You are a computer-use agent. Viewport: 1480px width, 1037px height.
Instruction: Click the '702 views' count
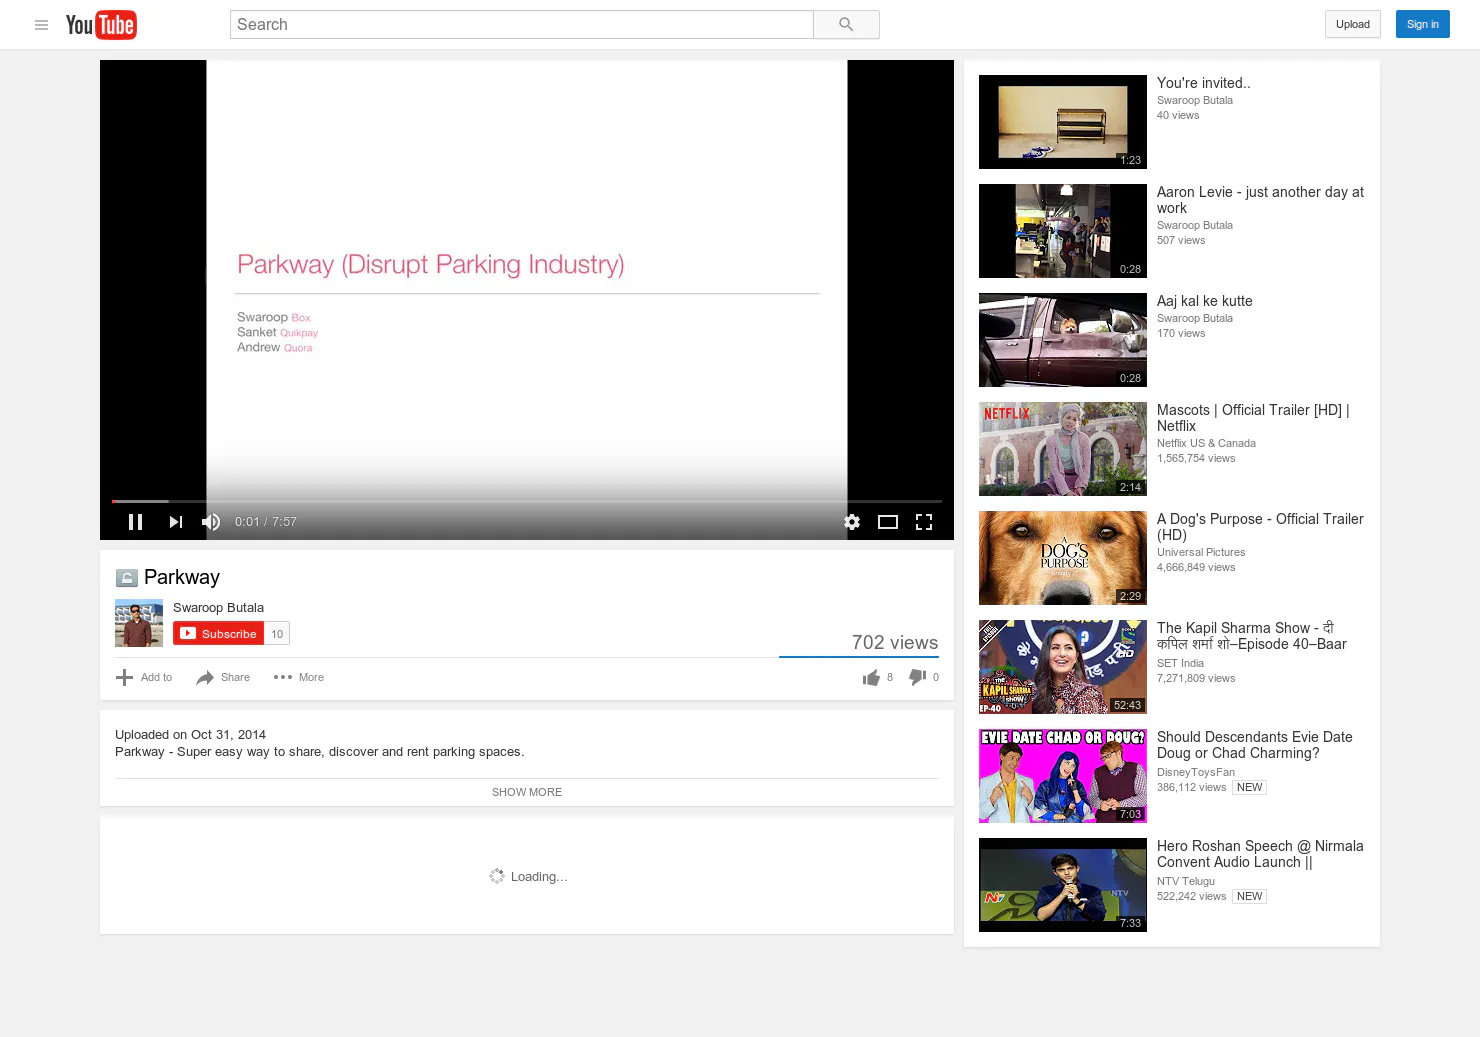[895, 643]
